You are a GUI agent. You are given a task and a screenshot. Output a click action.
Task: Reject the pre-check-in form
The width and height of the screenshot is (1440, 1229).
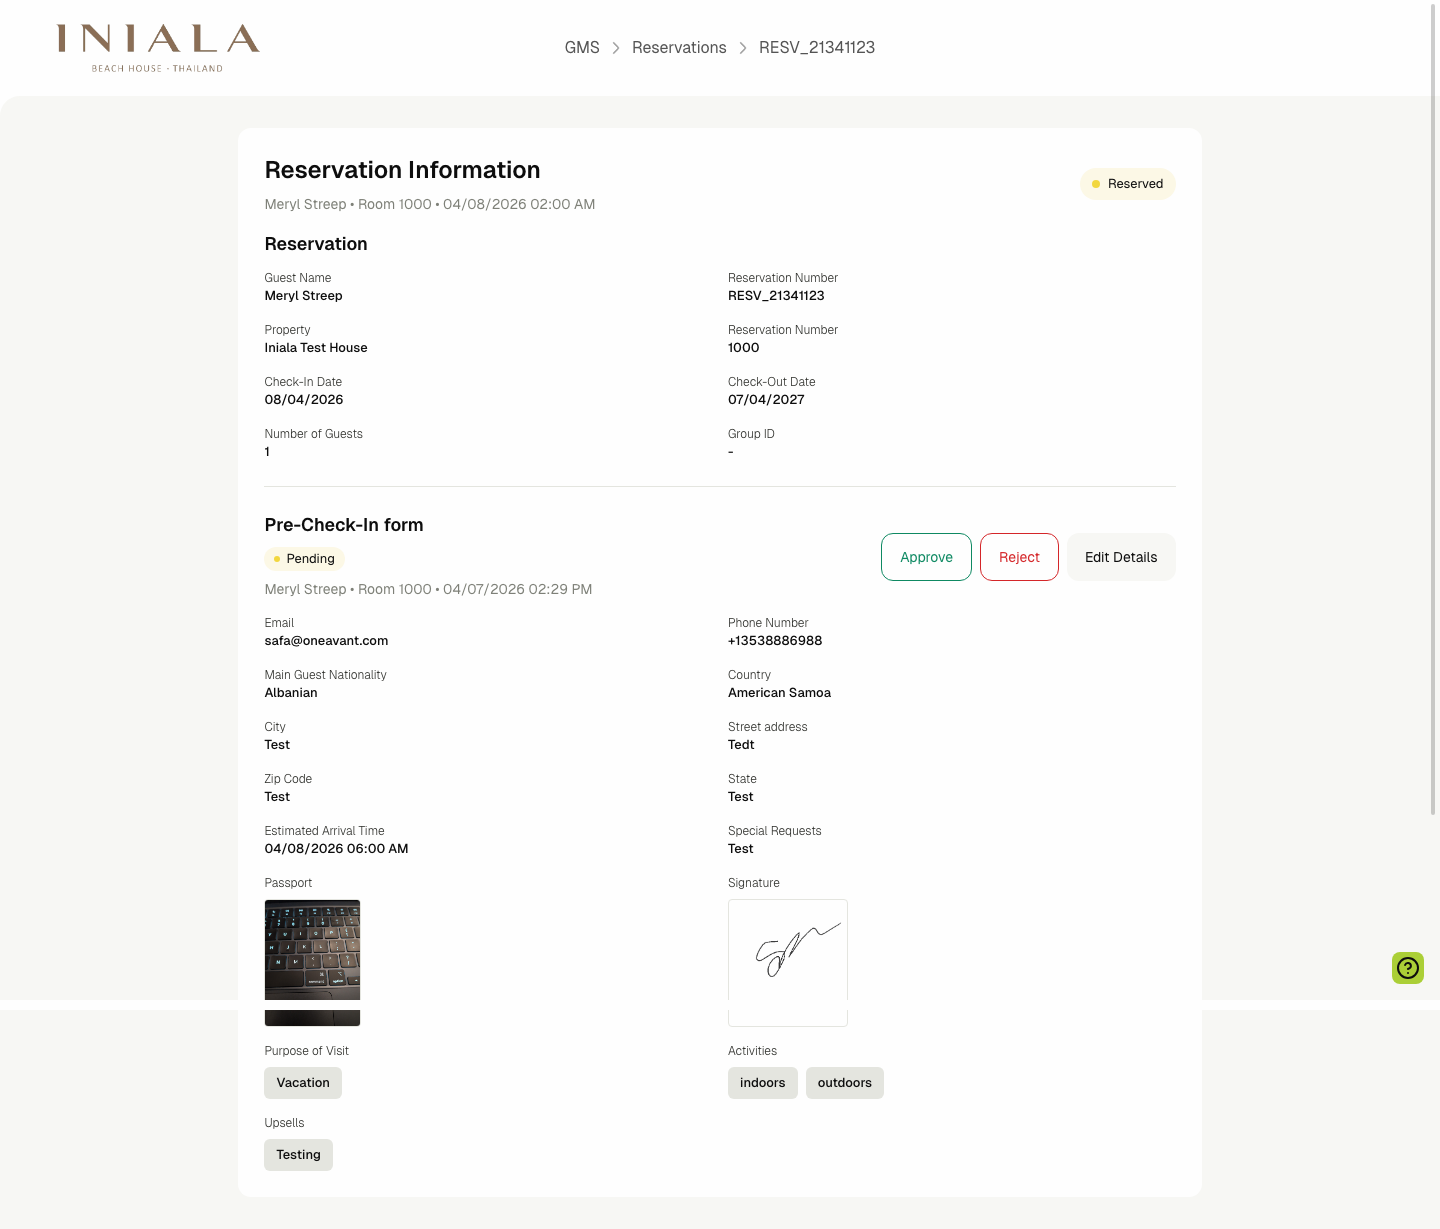click(1018, 557)
